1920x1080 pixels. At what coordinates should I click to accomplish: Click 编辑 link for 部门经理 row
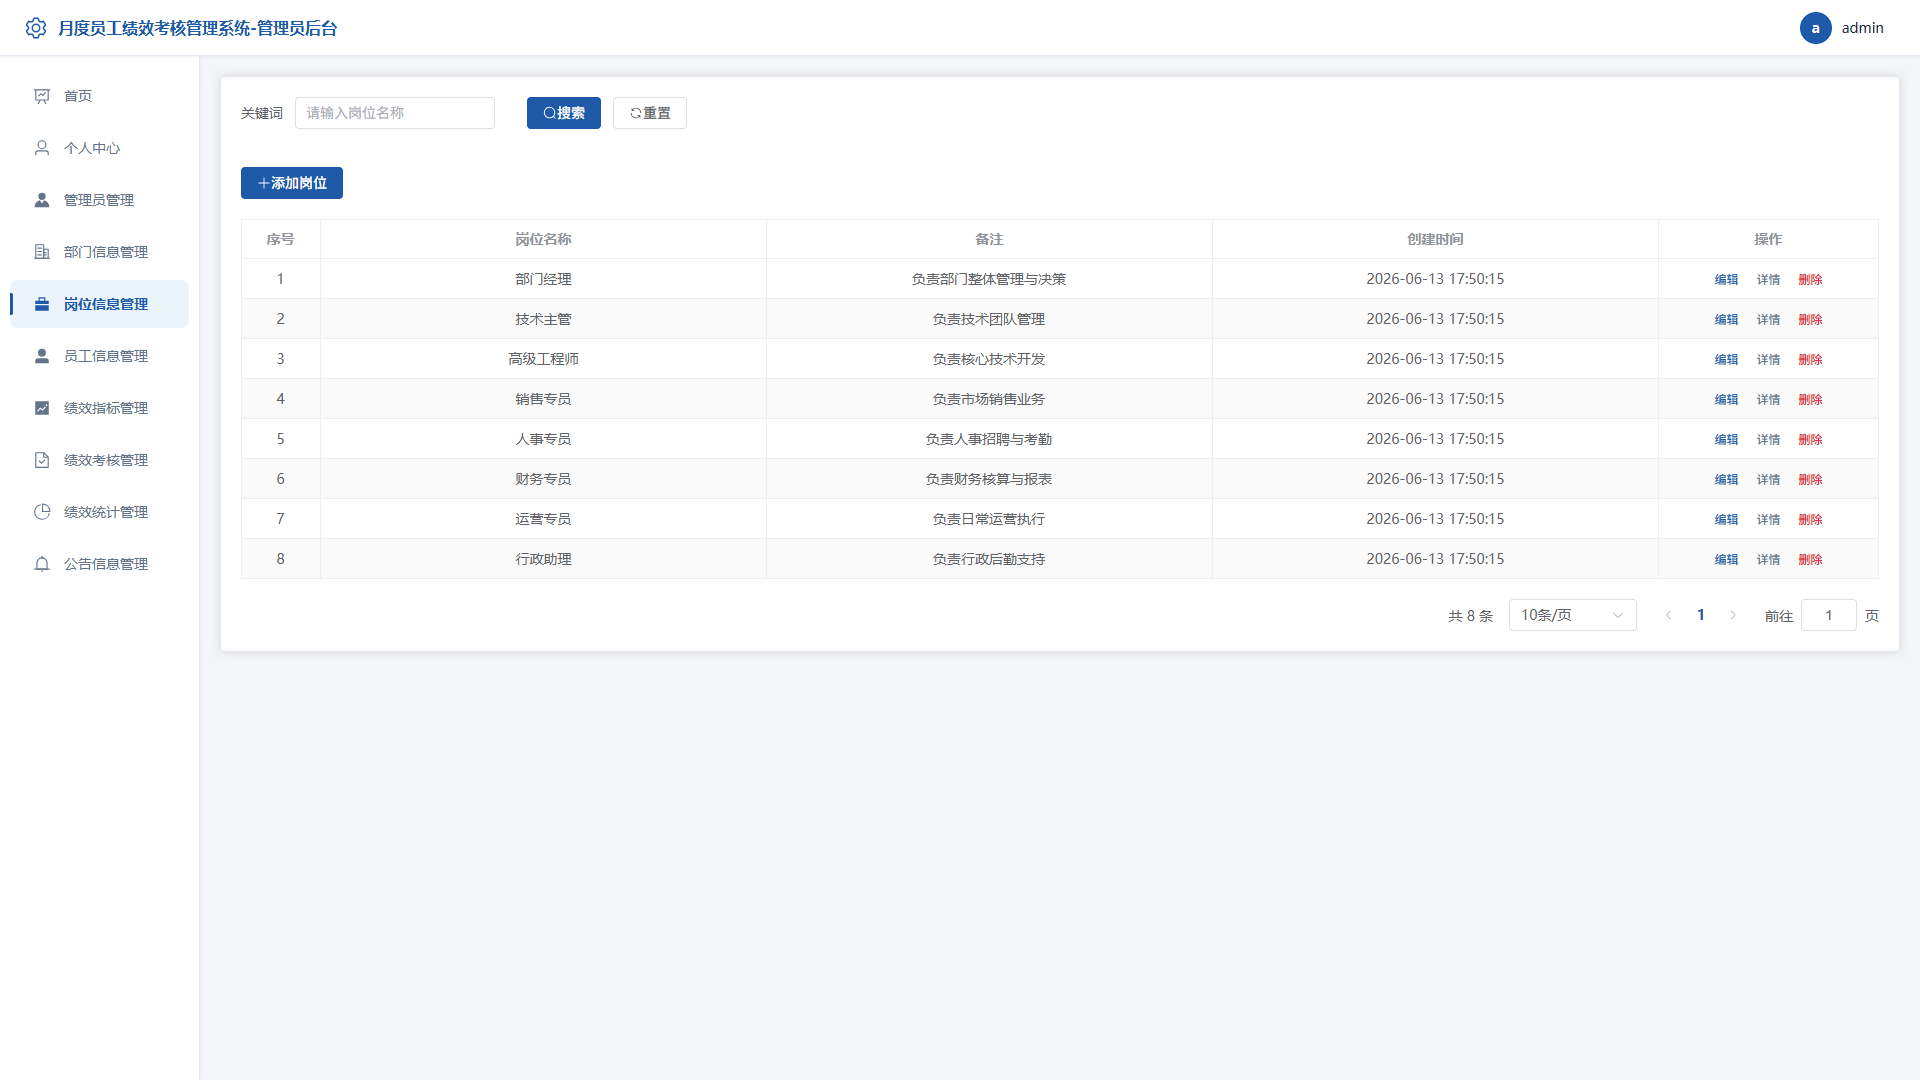click(1726, 279)
